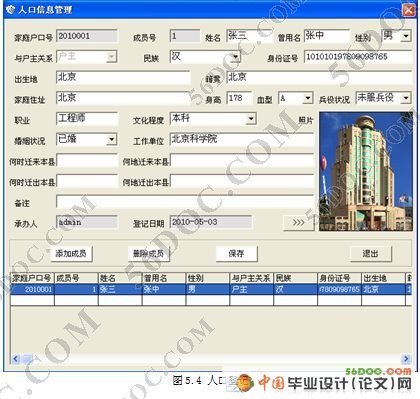Click the 添加成员 button
This screenshot has width=420, height=399.
[x=71, y=254]
